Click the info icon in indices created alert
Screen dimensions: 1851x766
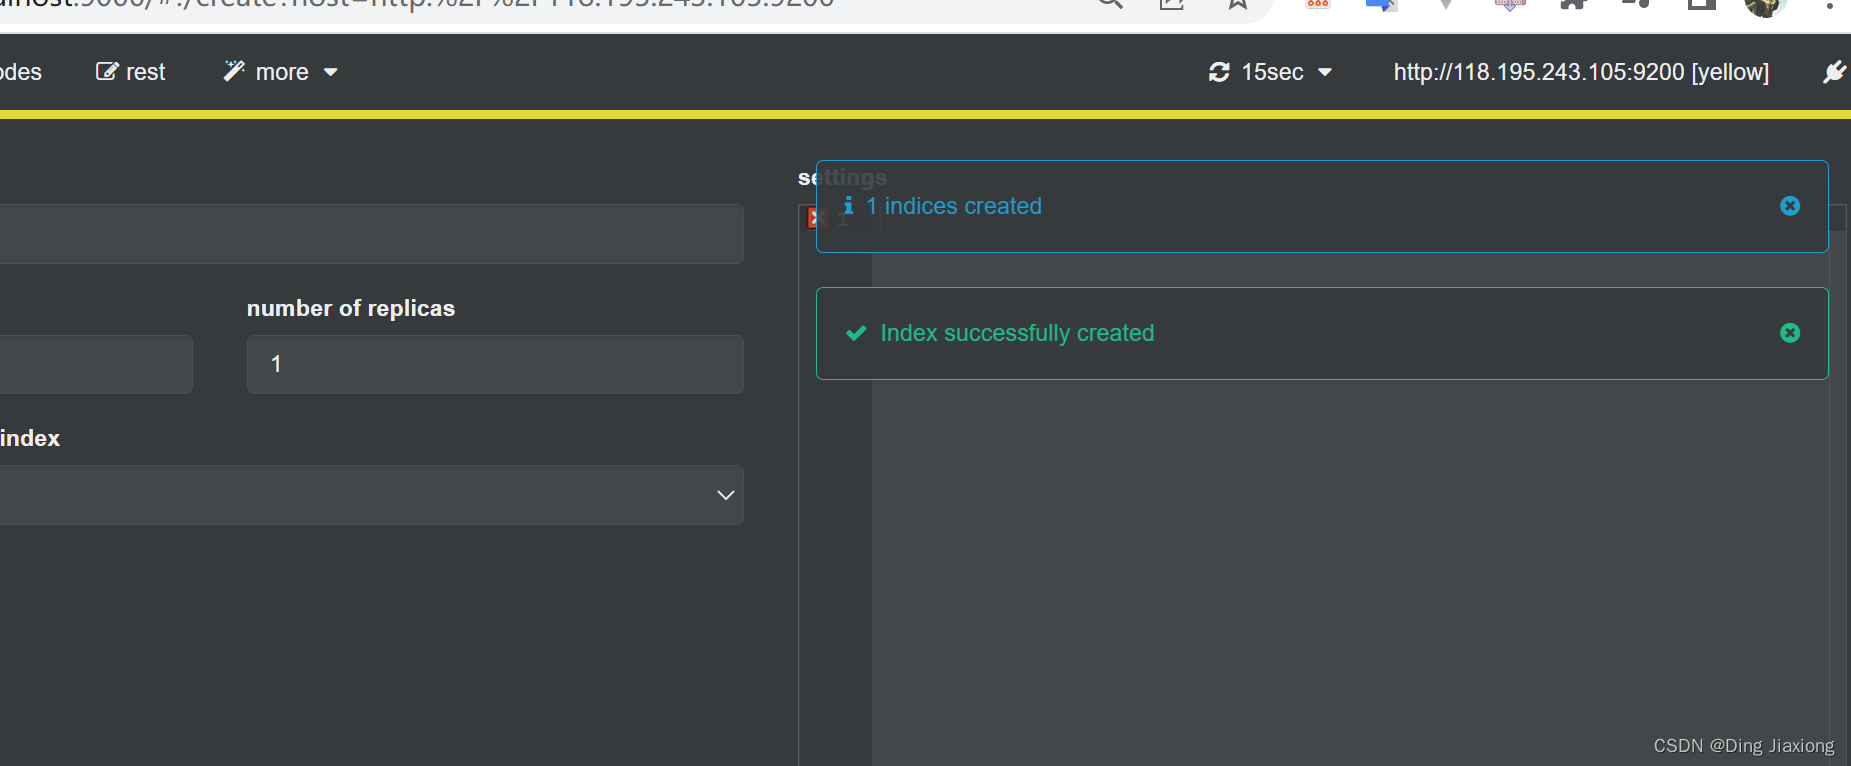click(x=848, y=206)
